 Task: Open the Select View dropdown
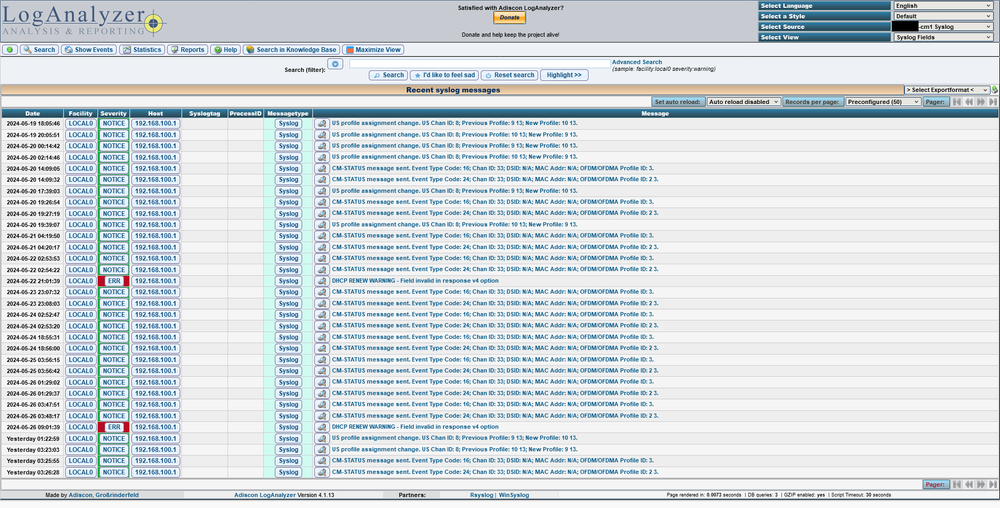pos(943,37)
